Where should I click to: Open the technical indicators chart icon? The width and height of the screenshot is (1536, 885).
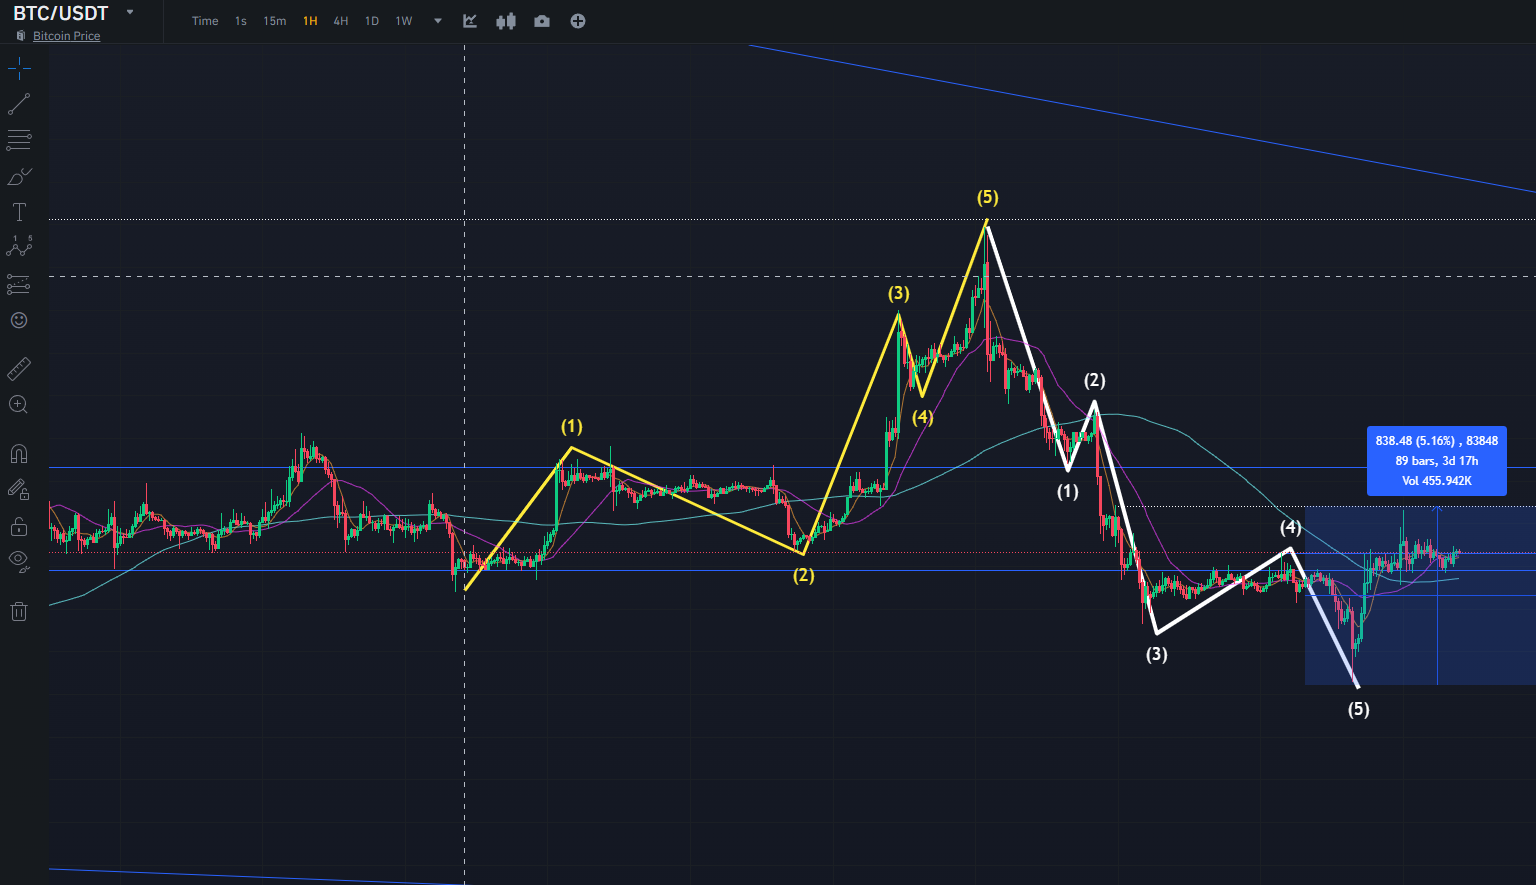[470, 21]
